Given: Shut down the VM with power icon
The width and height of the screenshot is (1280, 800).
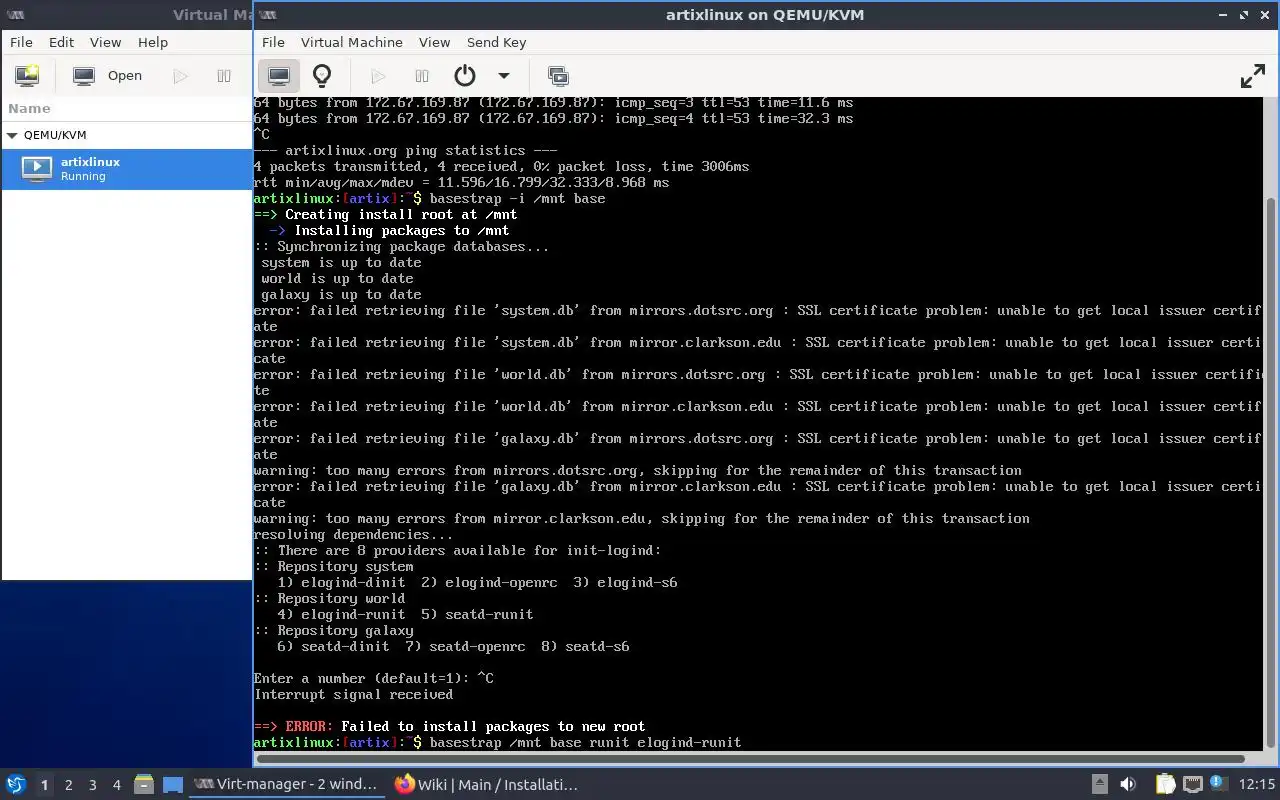Looking at the screenshot, I should (x=464, y=76).
